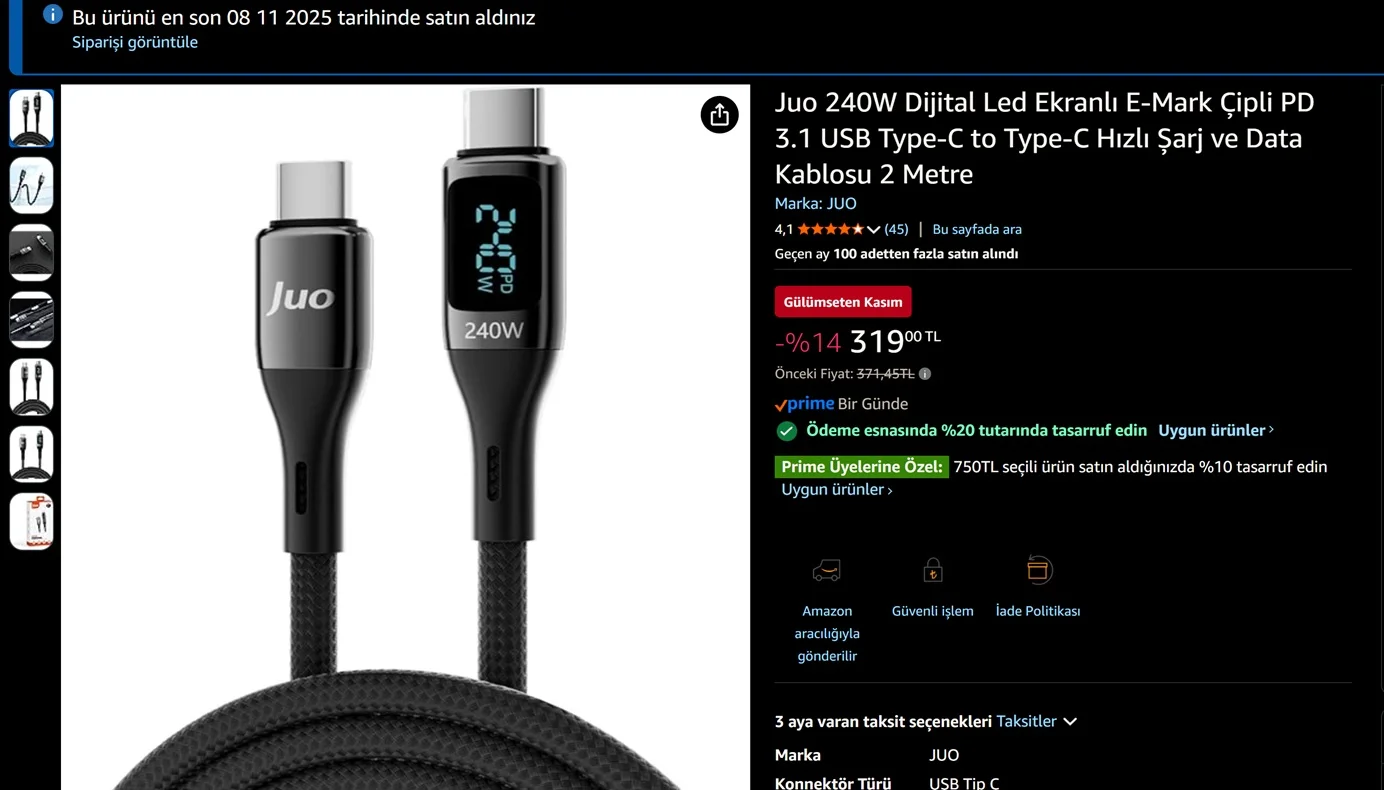Open the rating breakdown chevron beside stars
Viewport: 1384px width, 790px height.
[873, 230]
